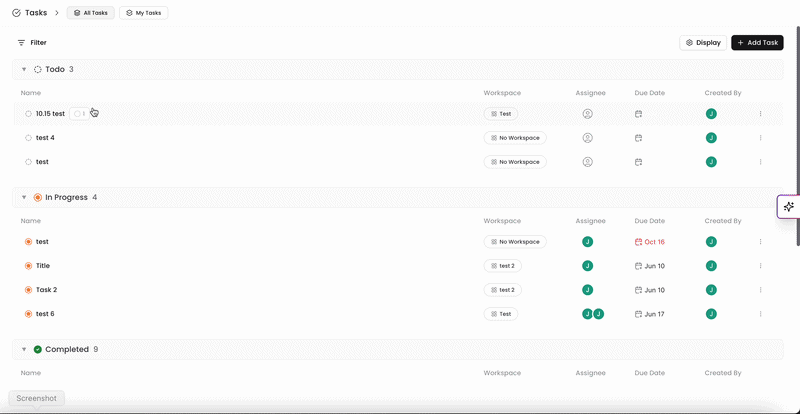
Task: Open the task named test 4
Action: point(45,138)
